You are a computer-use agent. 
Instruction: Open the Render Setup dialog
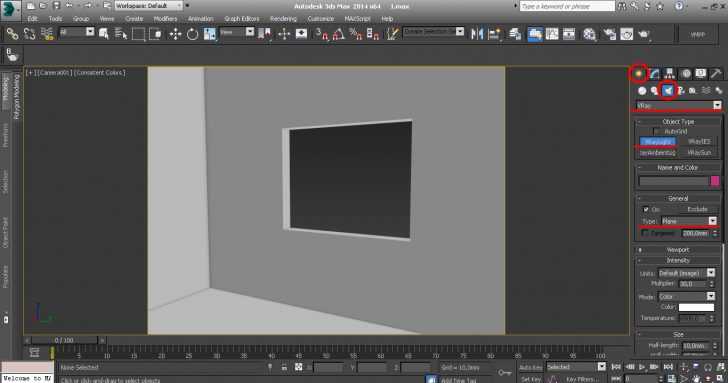609,34
